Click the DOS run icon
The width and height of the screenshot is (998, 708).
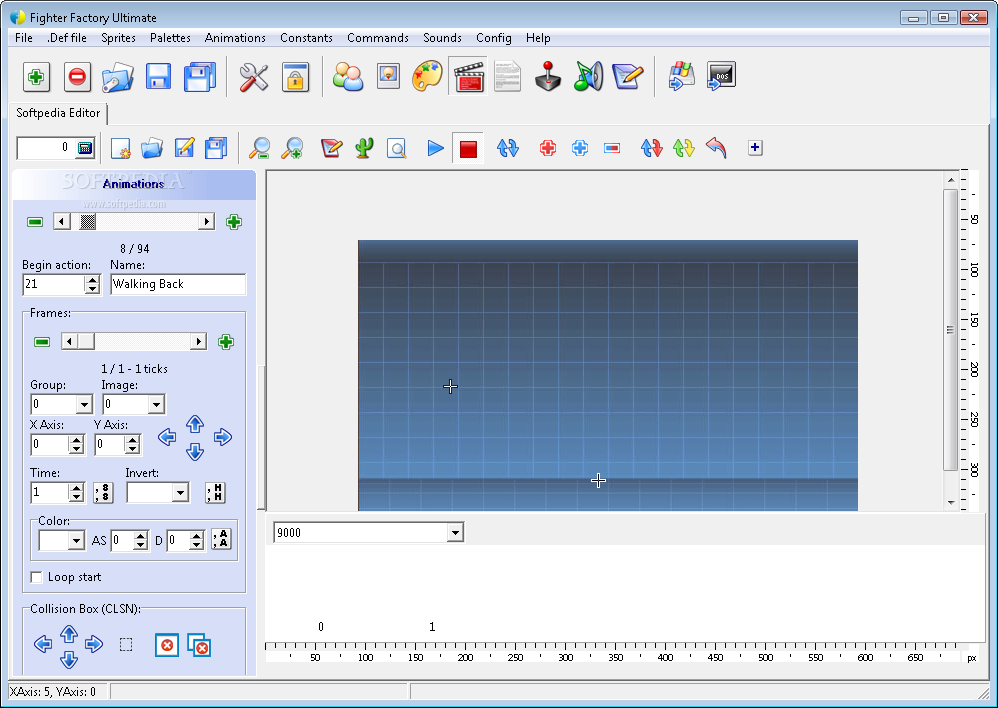721,76
